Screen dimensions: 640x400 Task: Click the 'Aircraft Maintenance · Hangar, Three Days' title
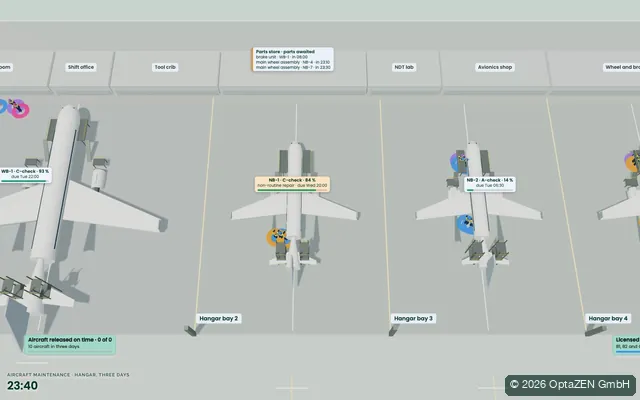coord(68,375)
